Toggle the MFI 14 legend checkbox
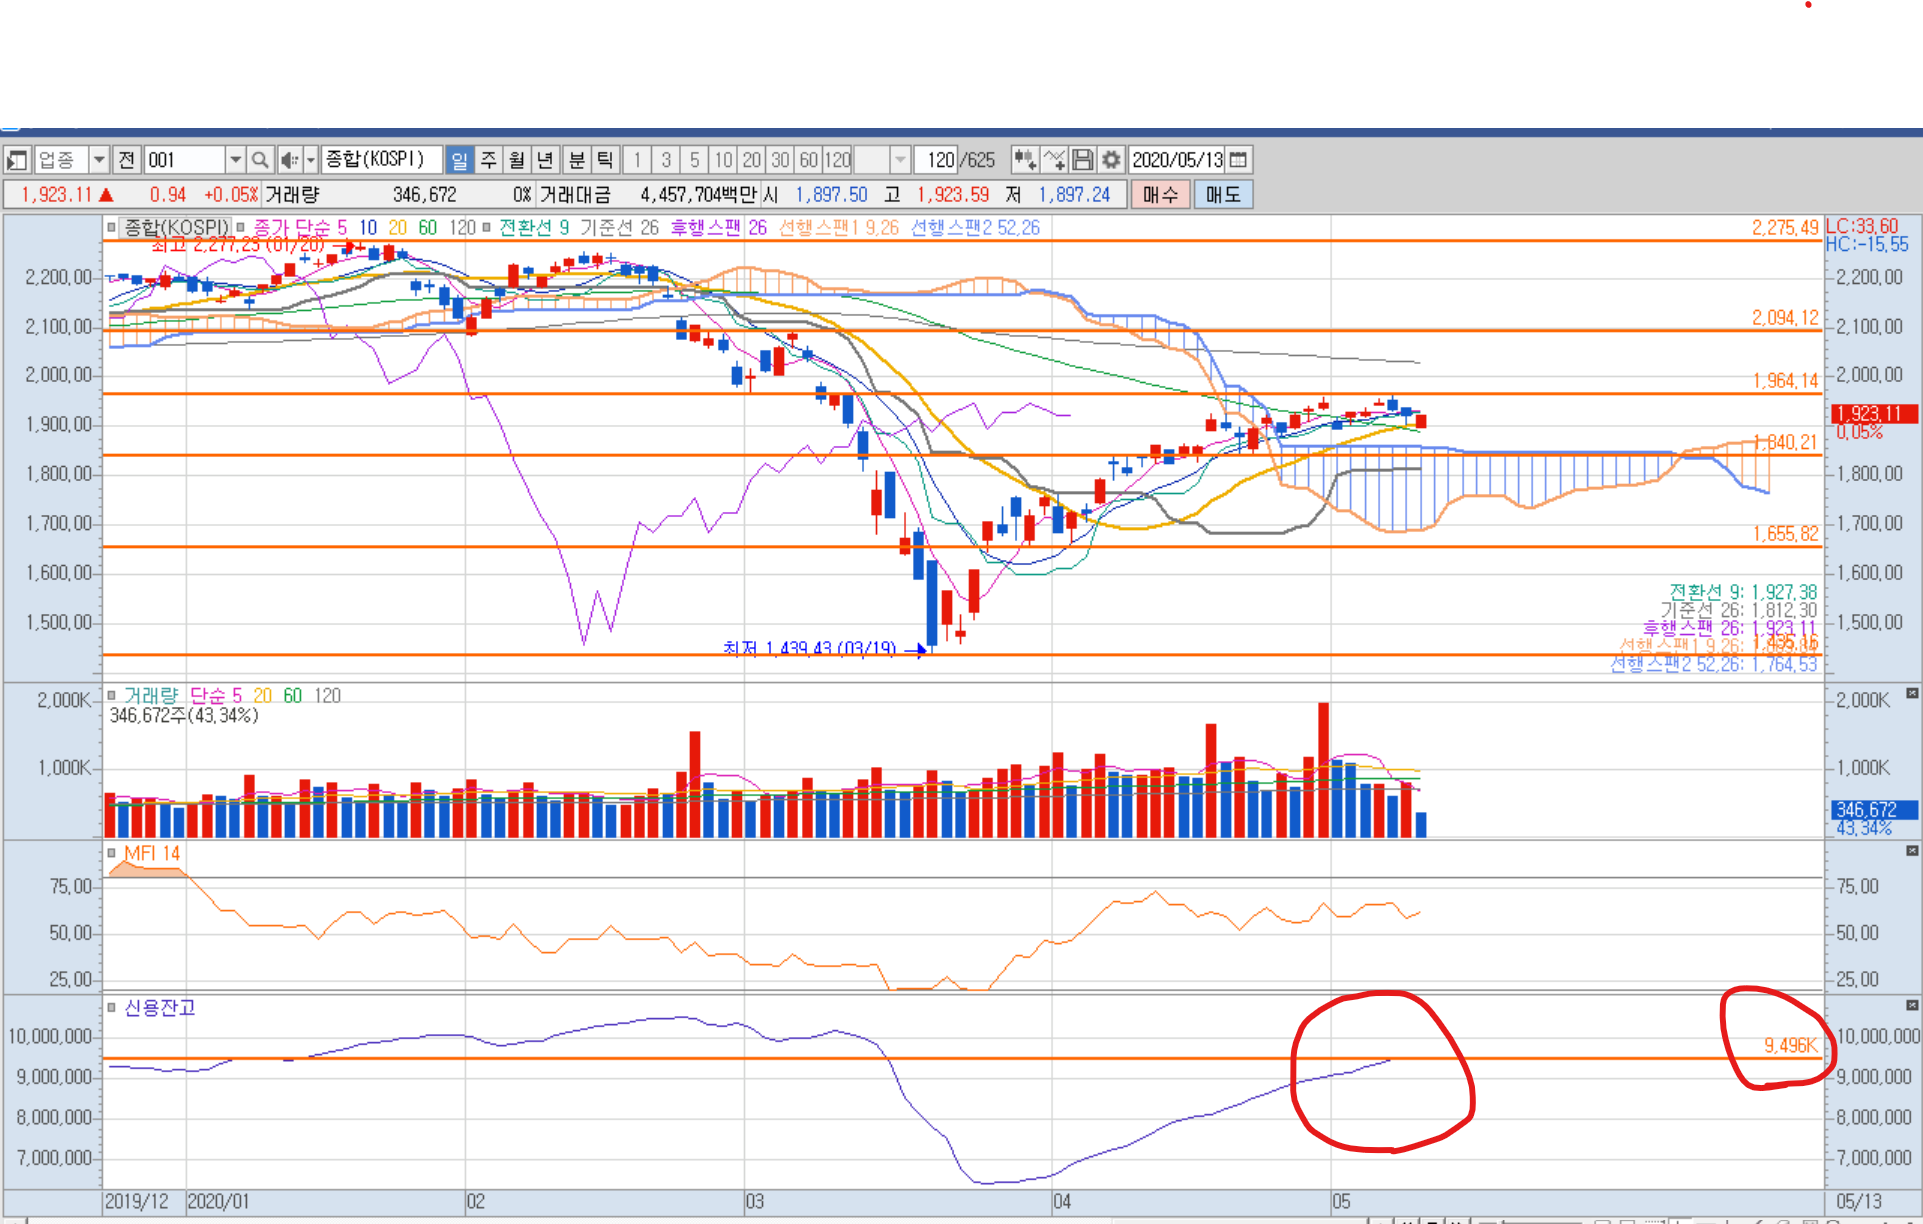Viewport: 1923px width, 1224px height. pos(112,854)
